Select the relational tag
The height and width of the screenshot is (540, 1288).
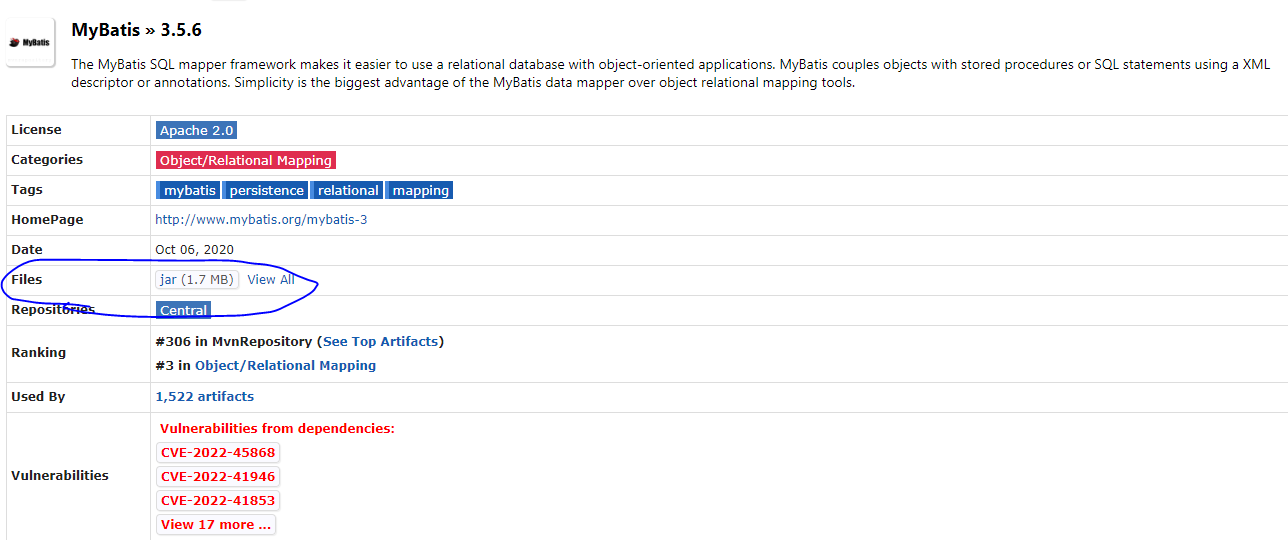tap(347, 190)
